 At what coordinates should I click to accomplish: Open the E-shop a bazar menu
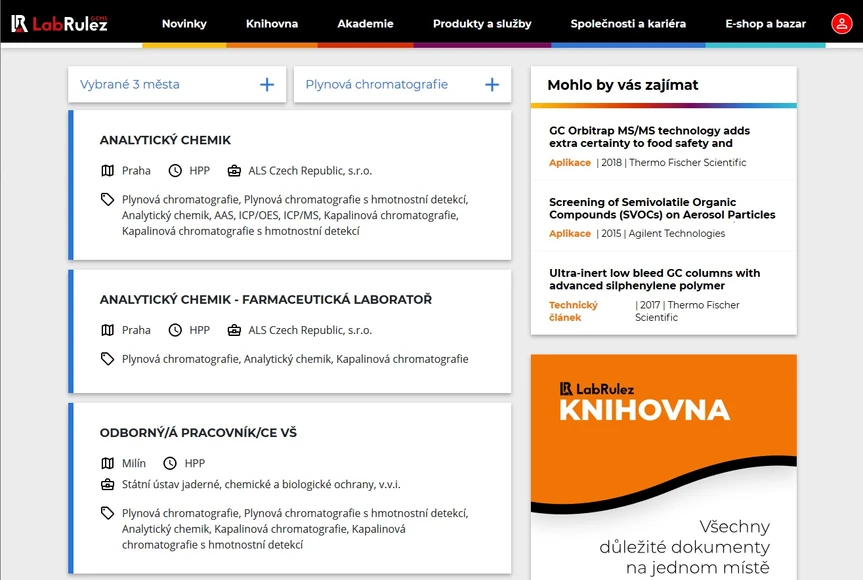(765, 23)
